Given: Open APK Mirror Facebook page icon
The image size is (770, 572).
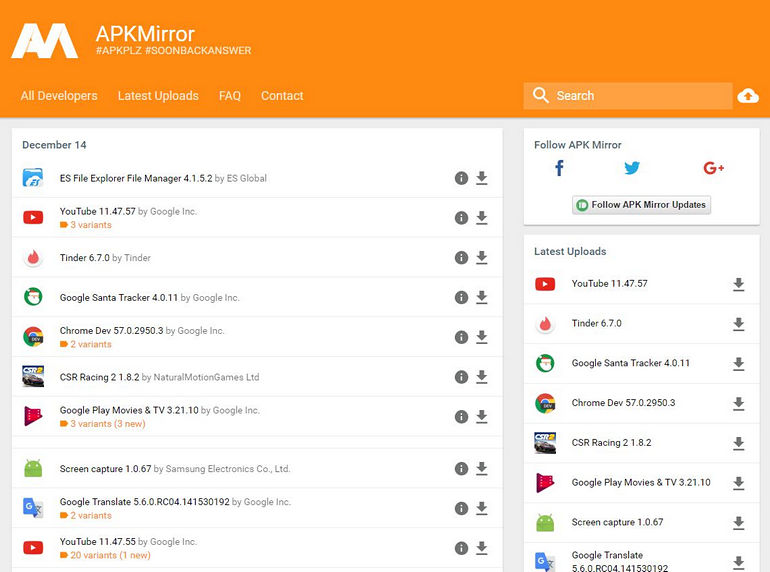Looking at the screenshot, I should click(x=559, y=168).
